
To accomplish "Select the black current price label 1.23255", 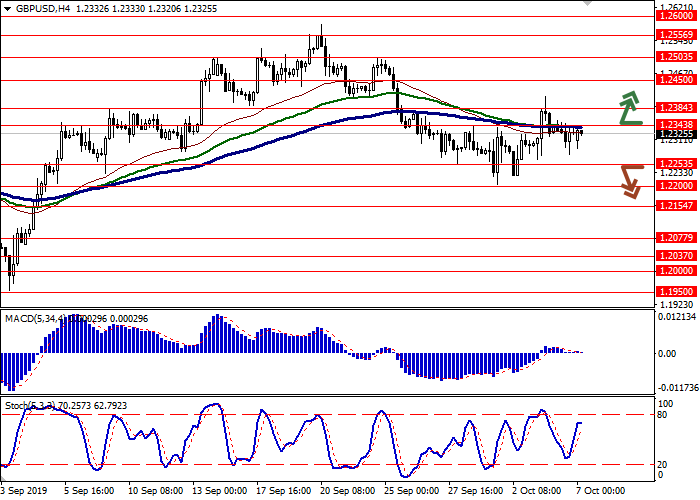I will (676, 133).
